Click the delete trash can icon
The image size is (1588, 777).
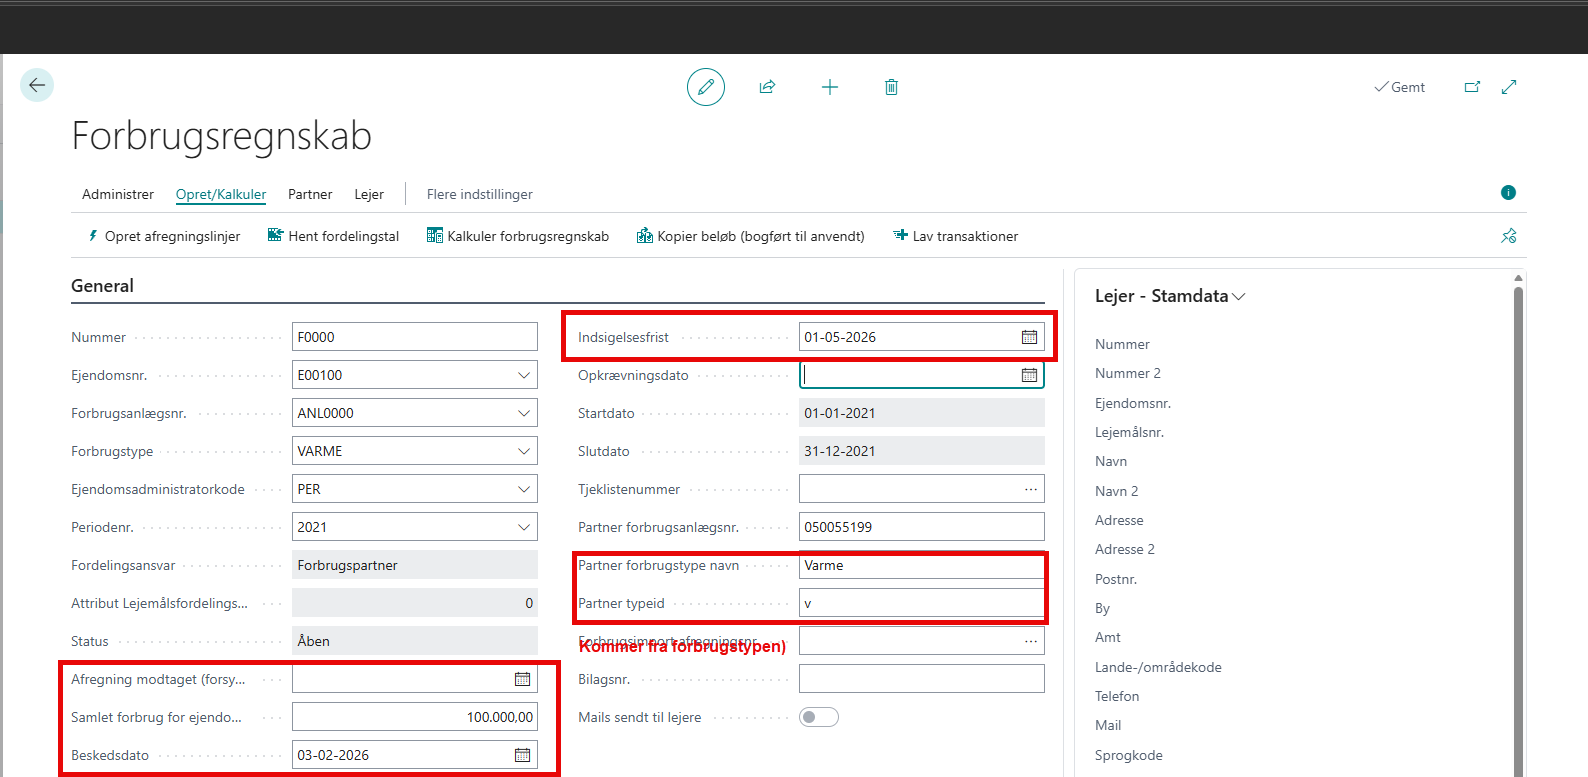[891, 87]
